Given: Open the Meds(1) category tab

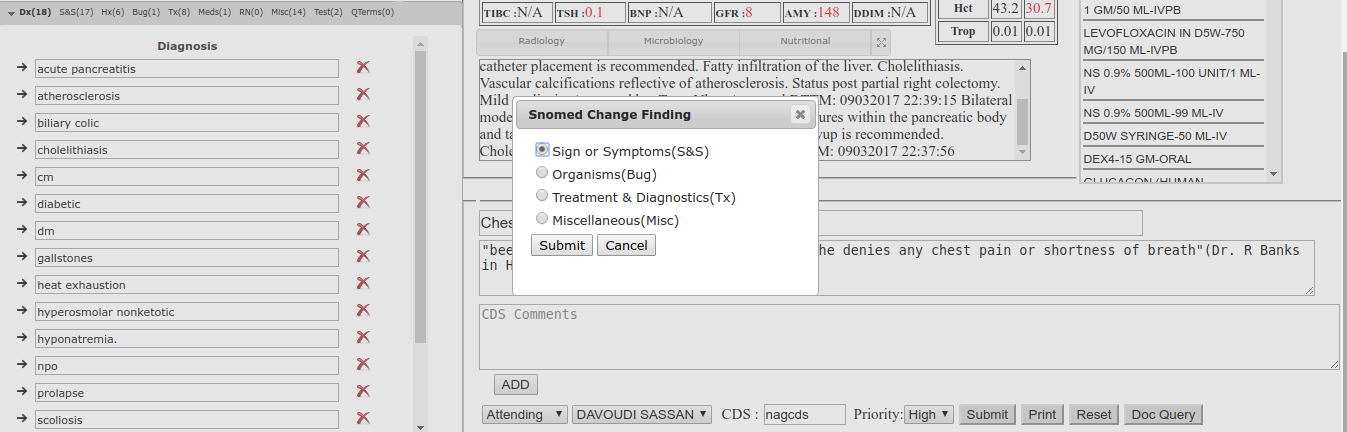Looking at the screenshot, I should tap(212, 13).
